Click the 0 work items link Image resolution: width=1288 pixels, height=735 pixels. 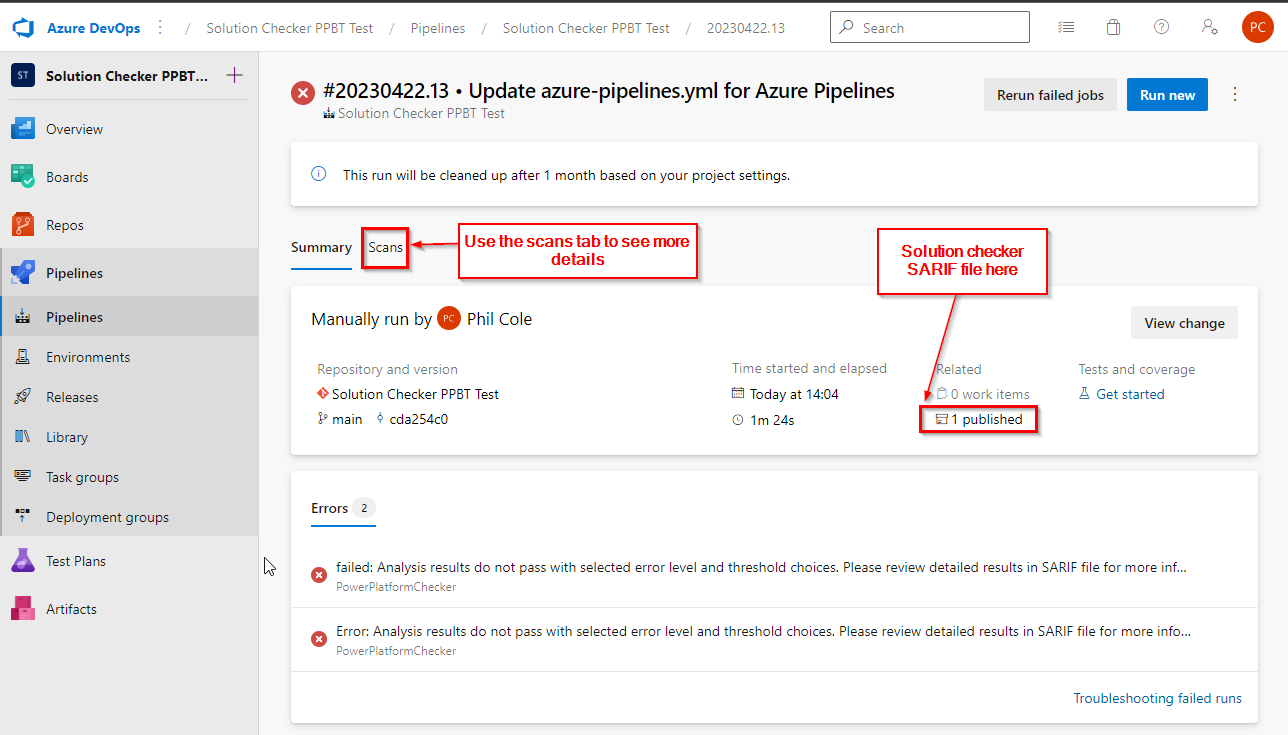(982, 394)
